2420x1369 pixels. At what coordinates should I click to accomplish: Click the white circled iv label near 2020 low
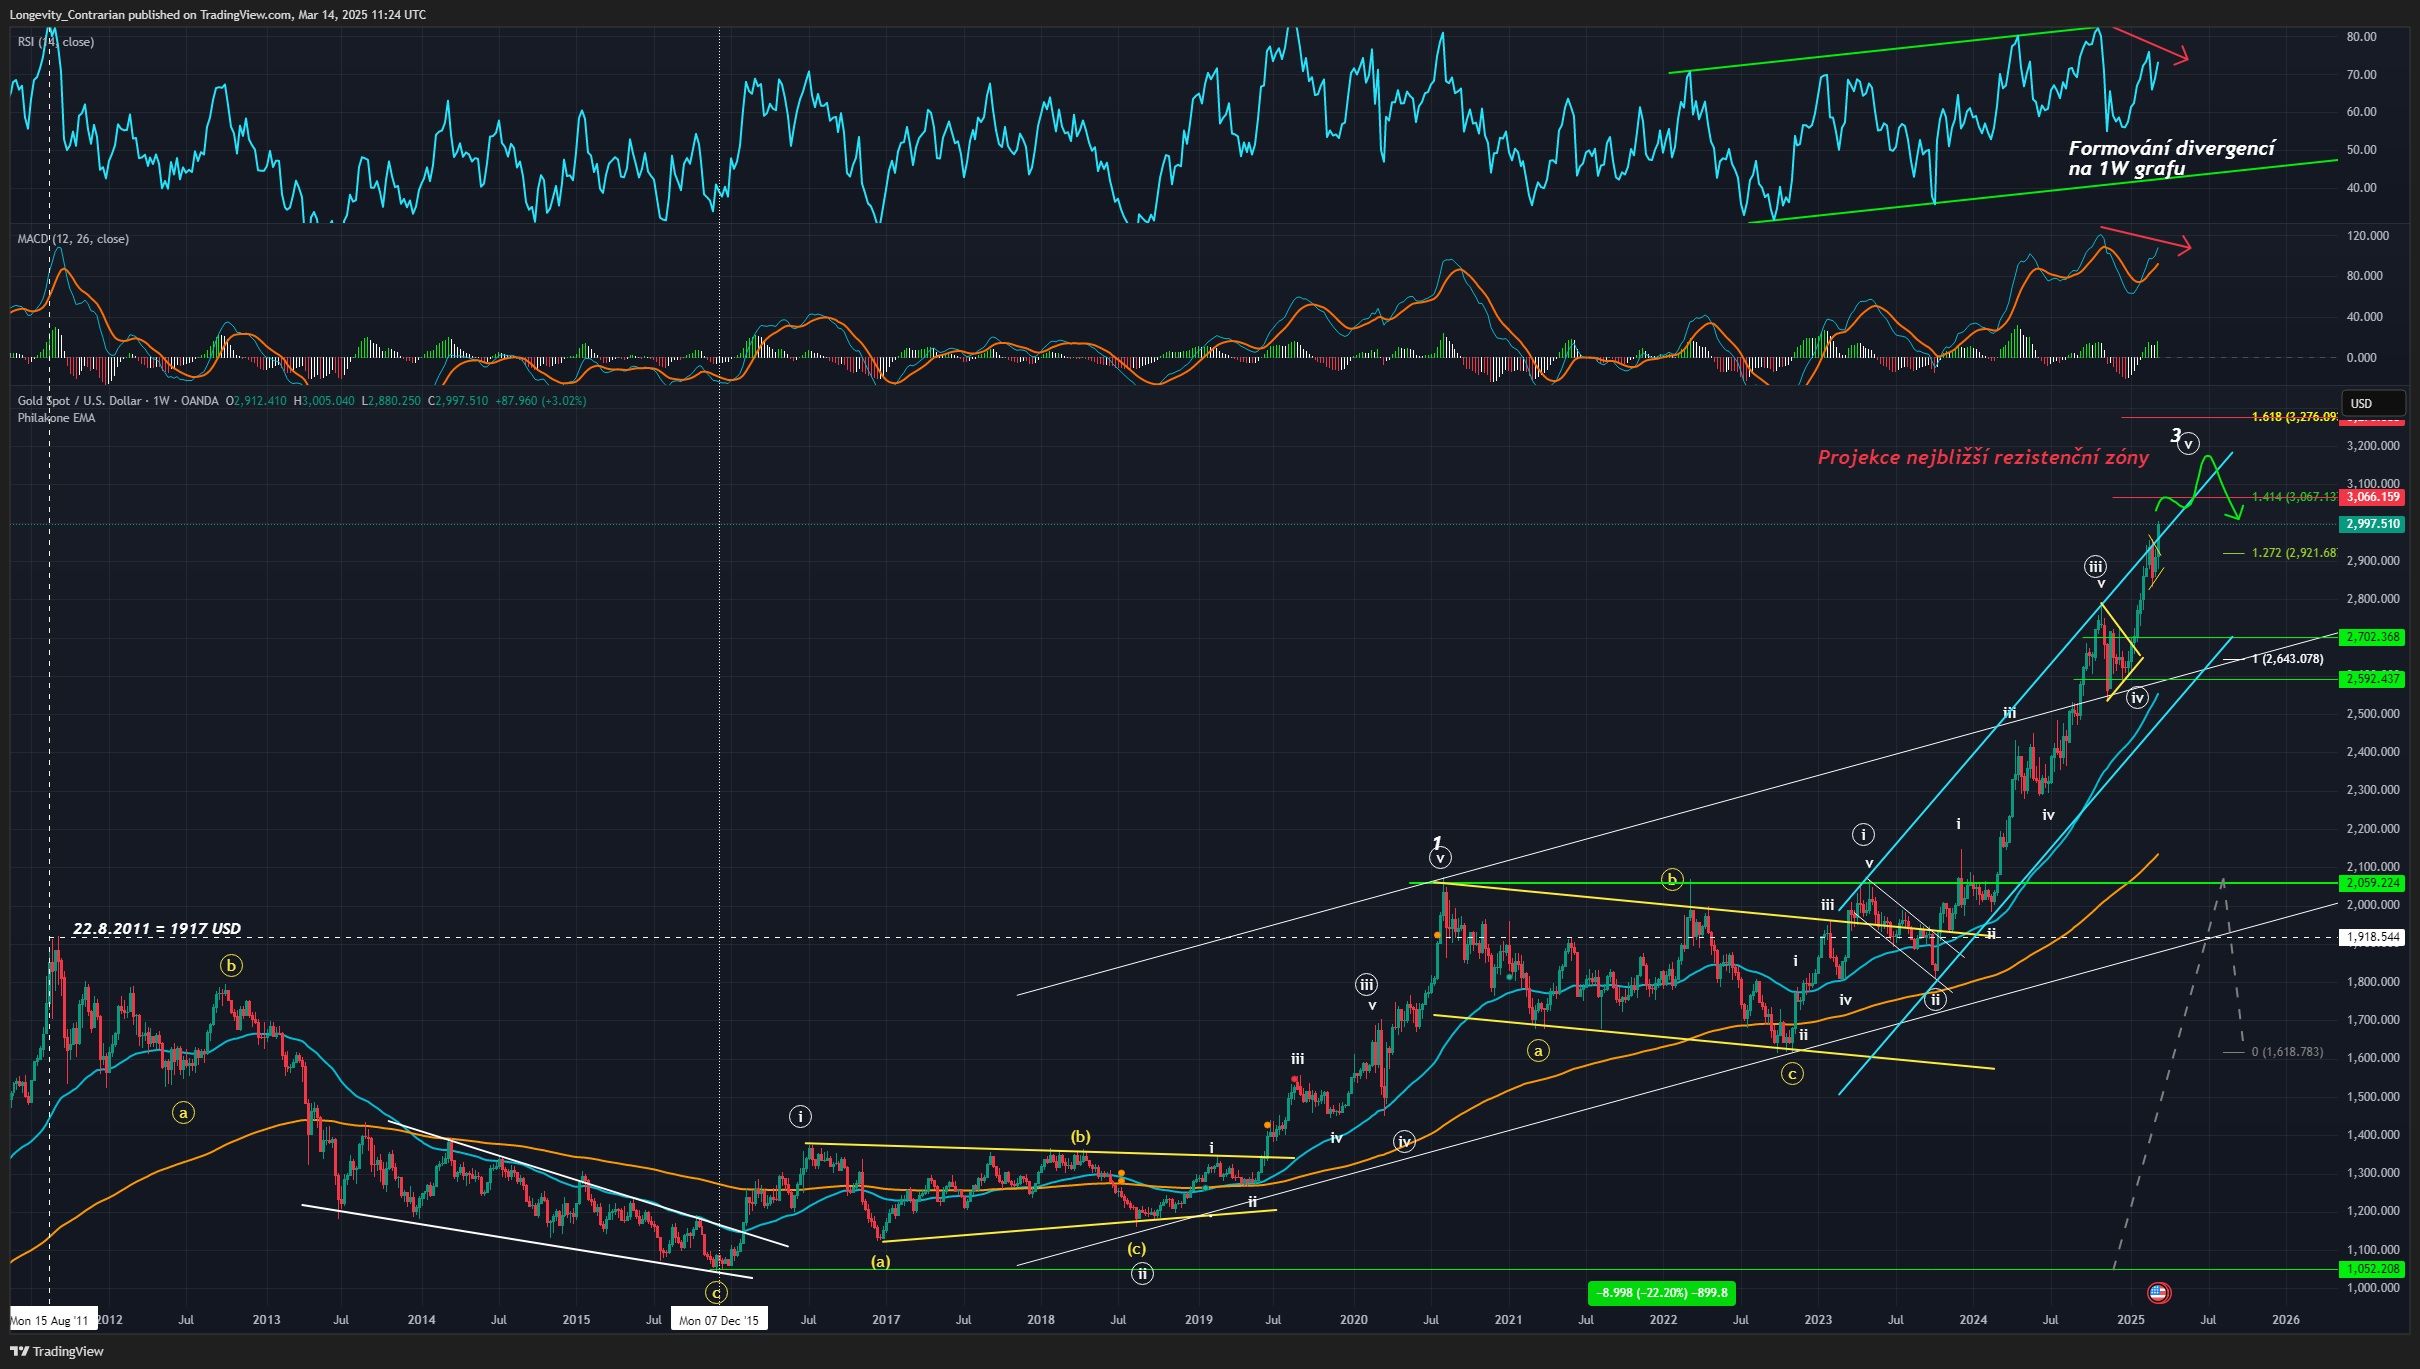coord(1404,1141)
